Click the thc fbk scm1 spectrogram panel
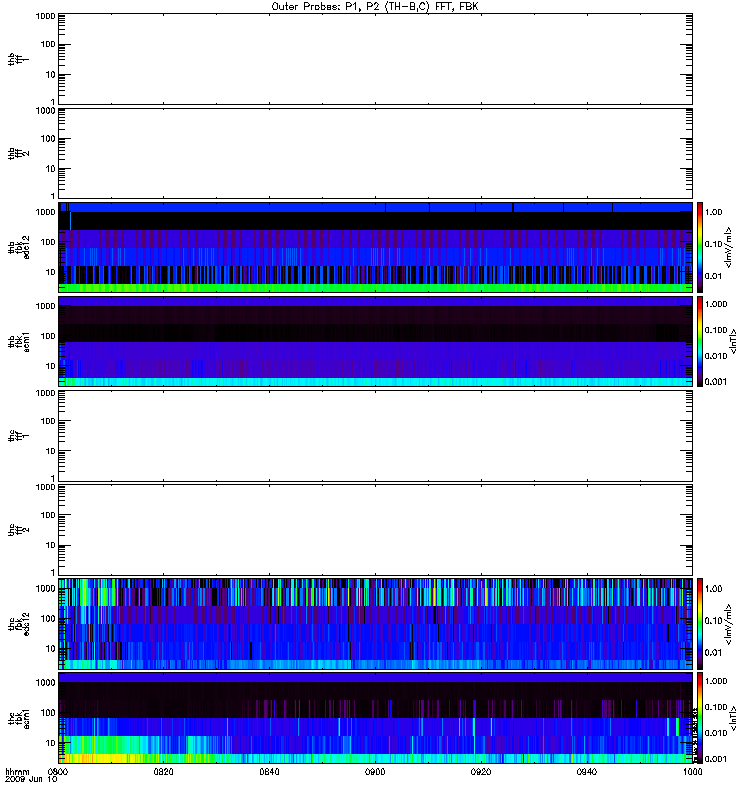Viewport: 750px width, 800px height. pos(375,718)
